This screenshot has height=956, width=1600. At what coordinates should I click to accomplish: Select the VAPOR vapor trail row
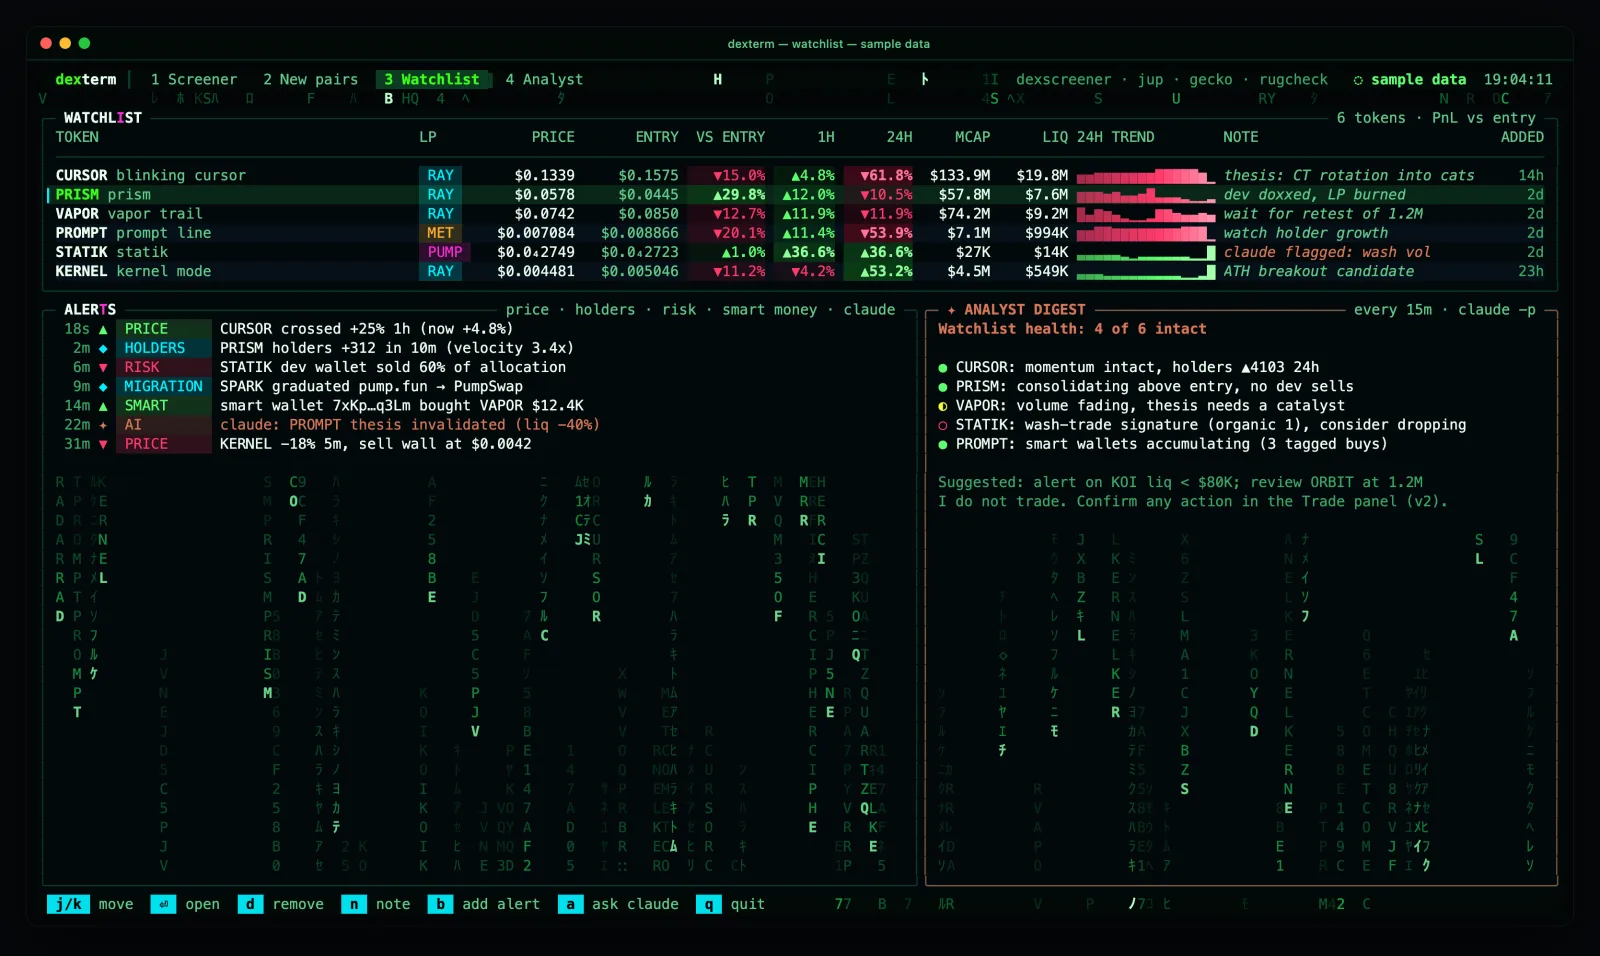coord(799,213)
